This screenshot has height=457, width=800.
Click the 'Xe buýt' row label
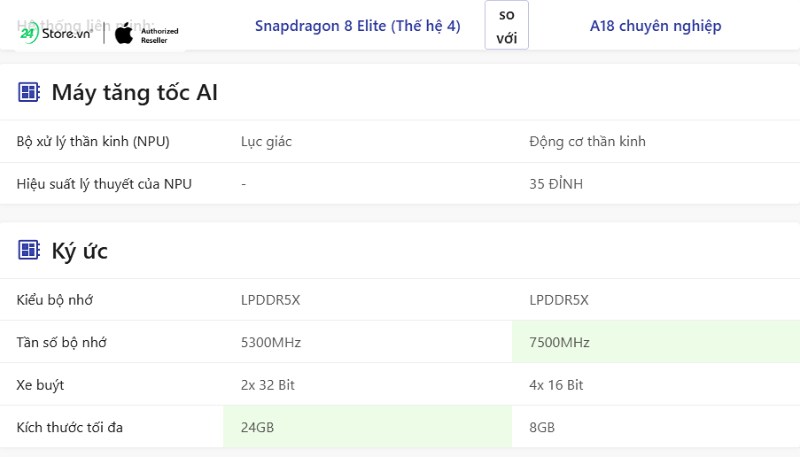tap(40, 385)
